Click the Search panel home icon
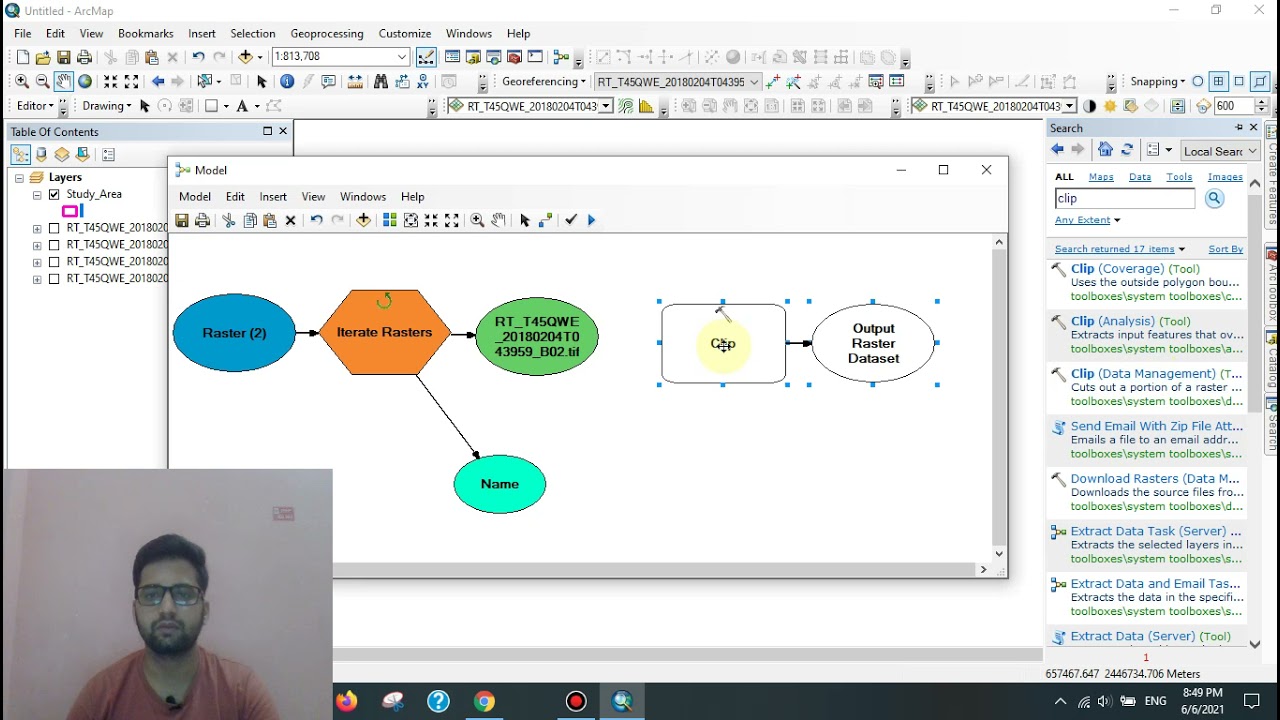This screenshot has height=720, width=1280. (x=1105, y=150)
